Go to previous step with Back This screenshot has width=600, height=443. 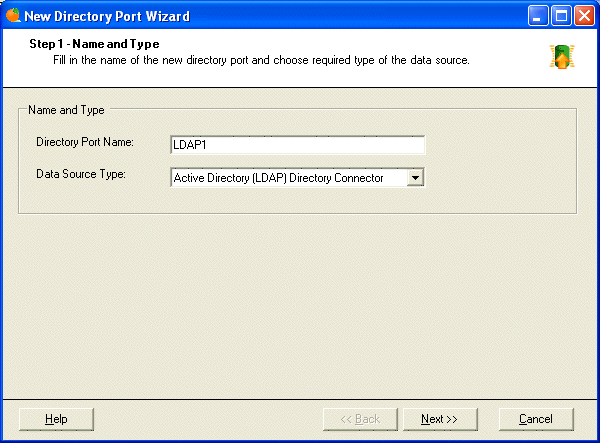pyautogui.click(x=360, y=419)
